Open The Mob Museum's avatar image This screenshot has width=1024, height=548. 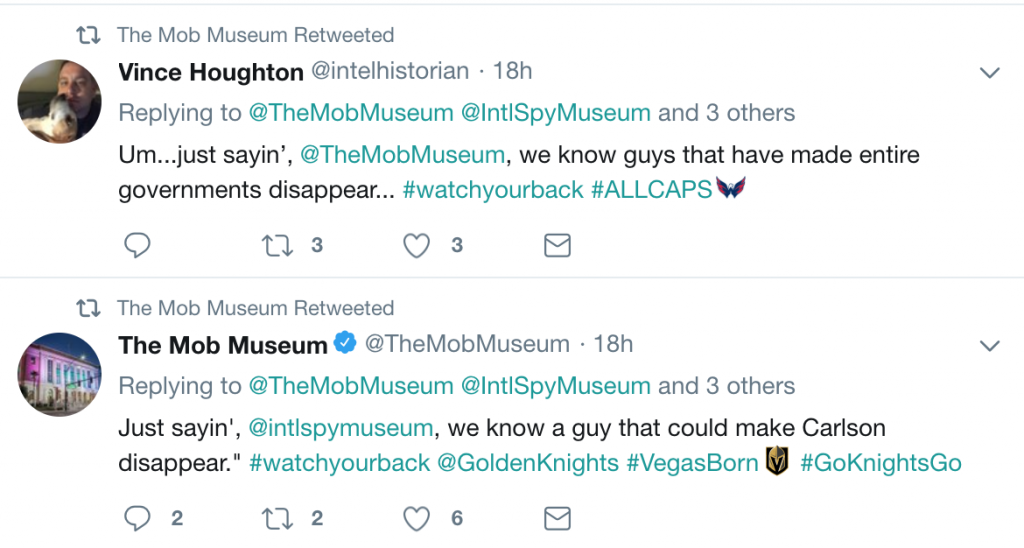[x=59, y=374]
